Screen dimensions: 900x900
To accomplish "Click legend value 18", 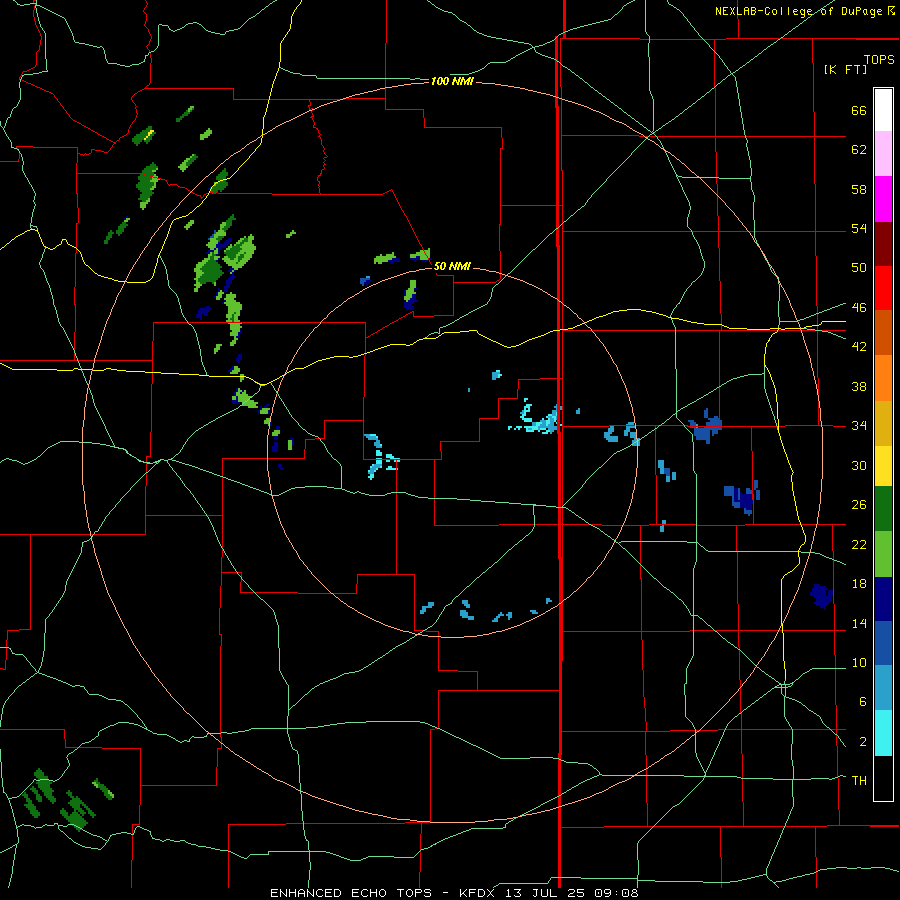I will pos(859,584).
